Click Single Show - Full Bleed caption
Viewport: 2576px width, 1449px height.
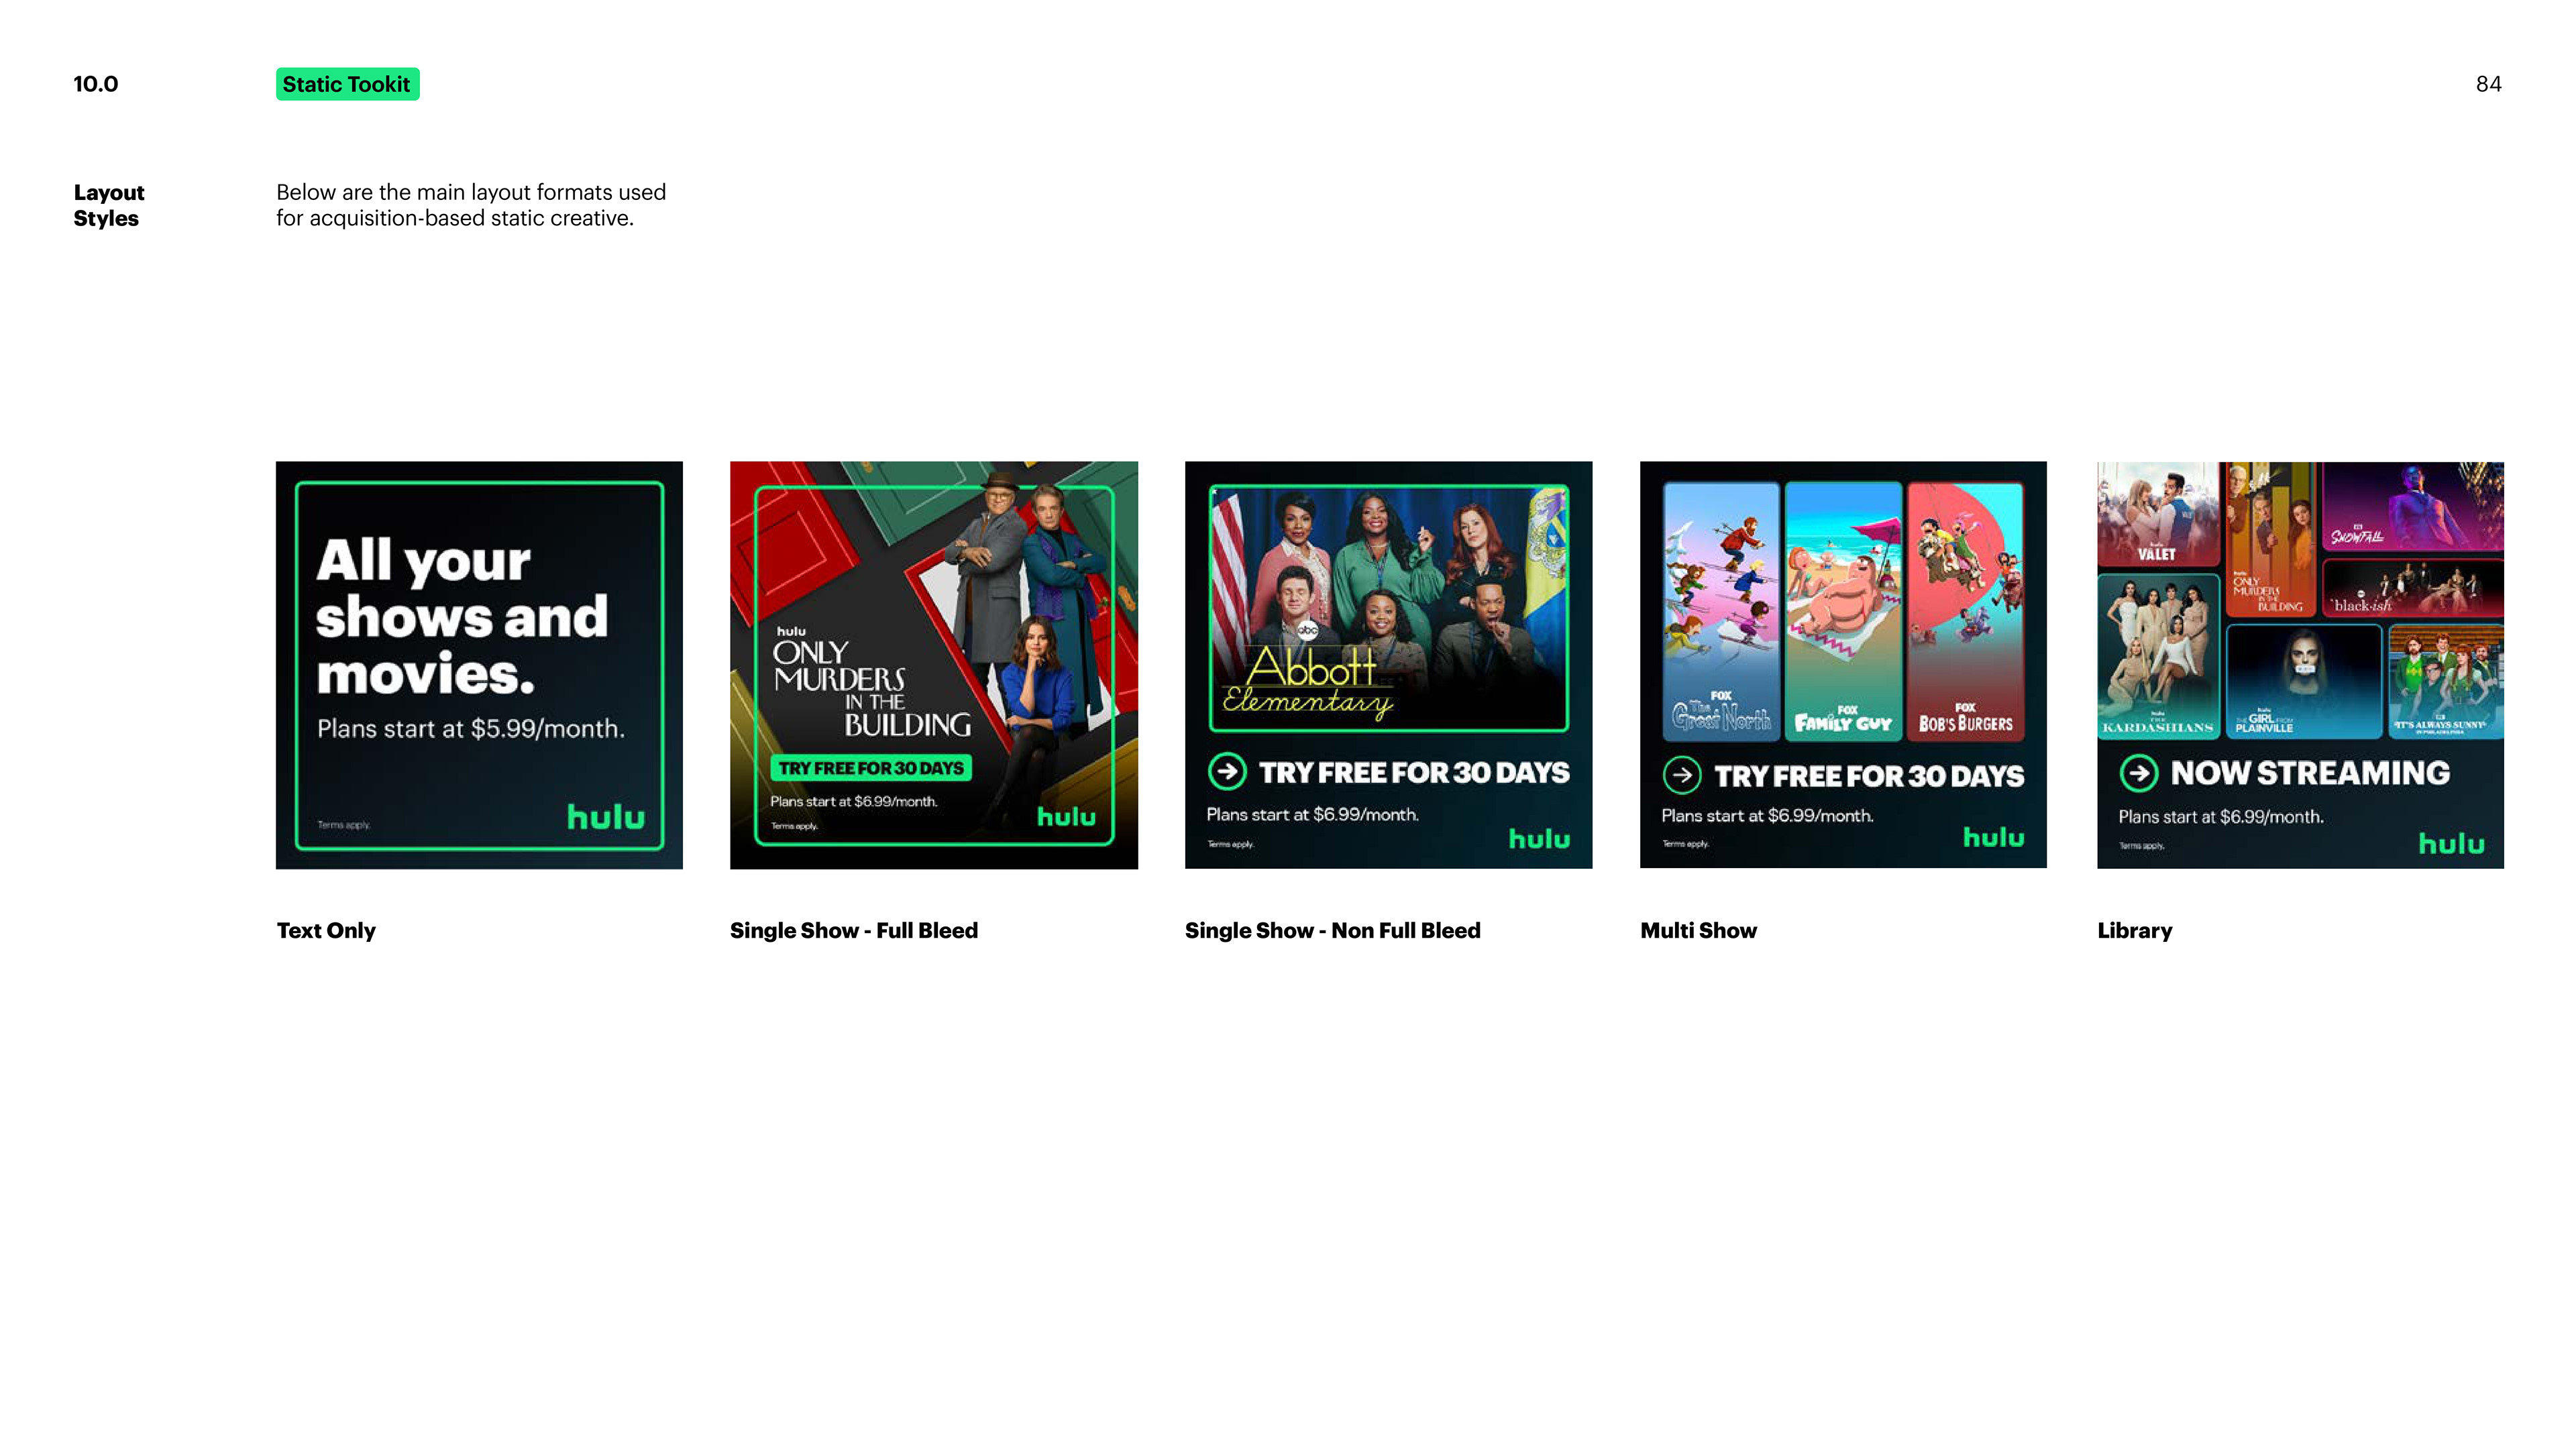[x=853, y=930]
